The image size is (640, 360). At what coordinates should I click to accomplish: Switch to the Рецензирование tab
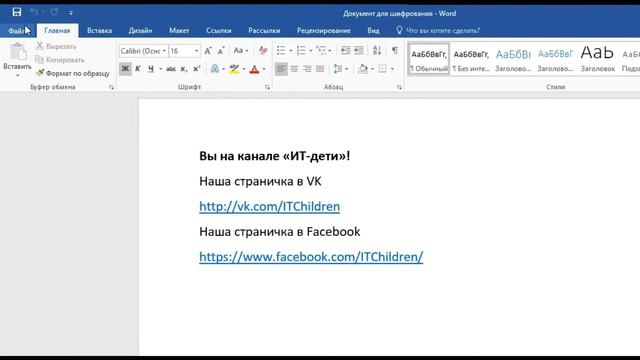324,31
